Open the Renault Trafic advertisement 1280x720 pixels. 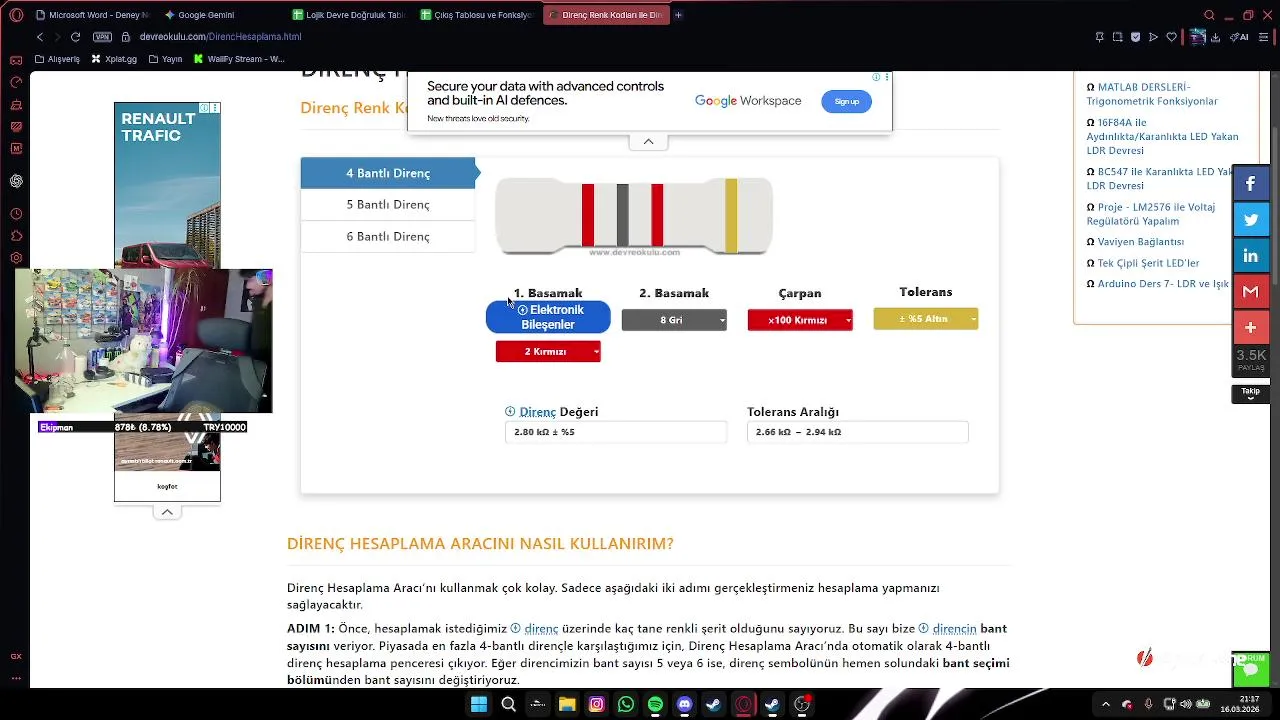tap(167, 185)
